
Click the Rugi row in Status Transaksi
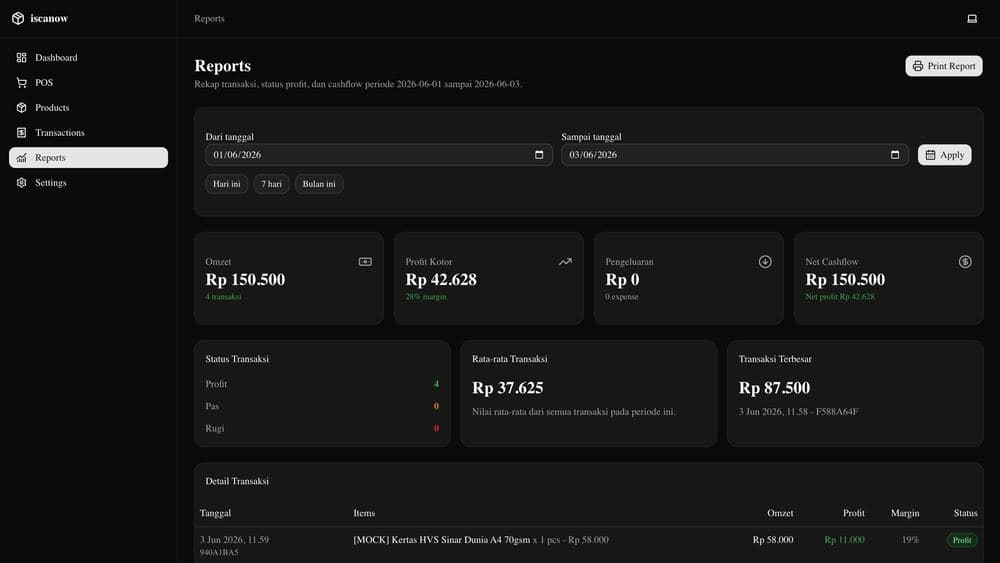(322, 428)
